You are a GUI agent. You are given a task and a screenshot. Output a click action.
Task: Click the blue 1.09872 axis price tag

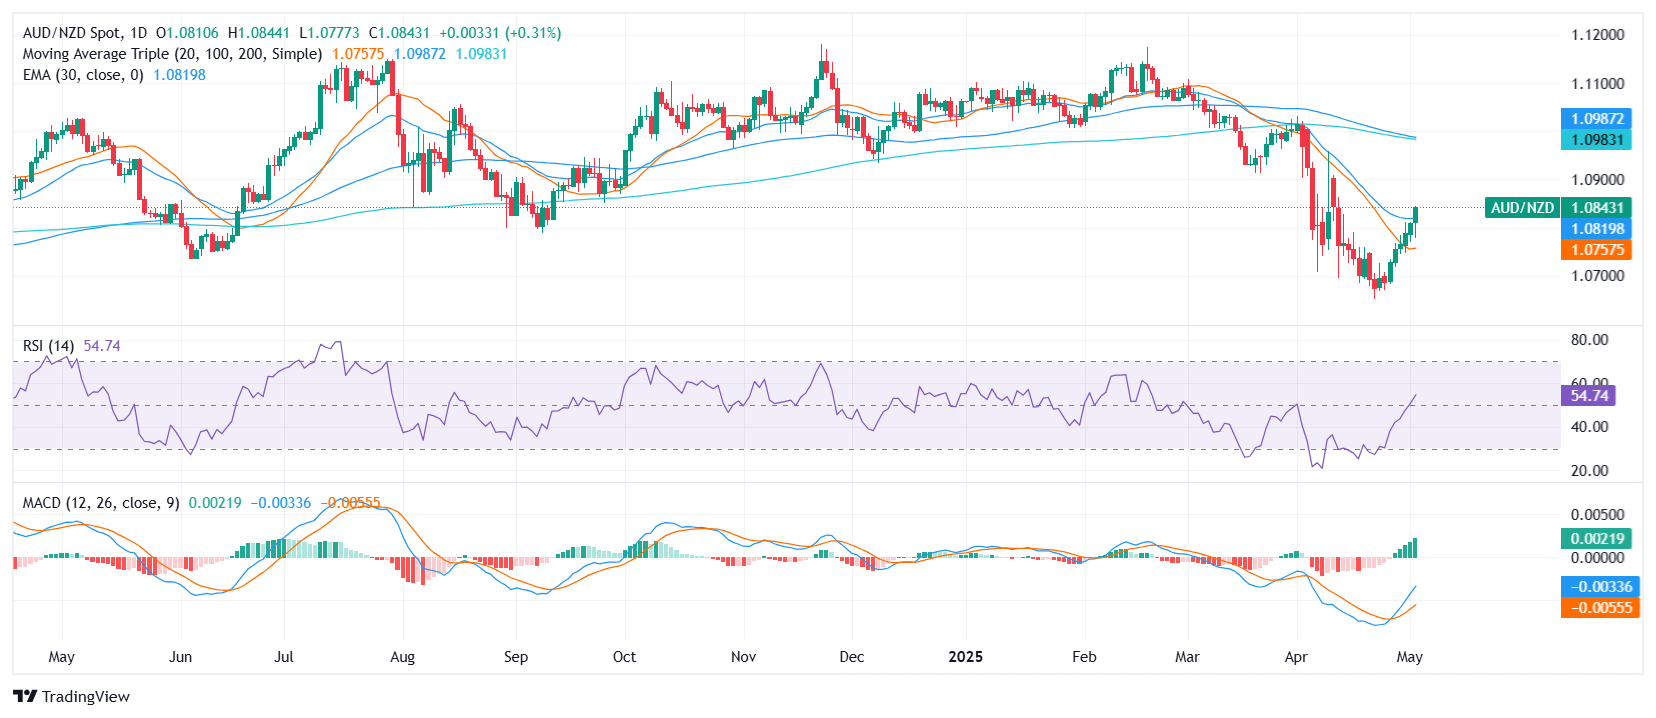(x=1596, y=119)
